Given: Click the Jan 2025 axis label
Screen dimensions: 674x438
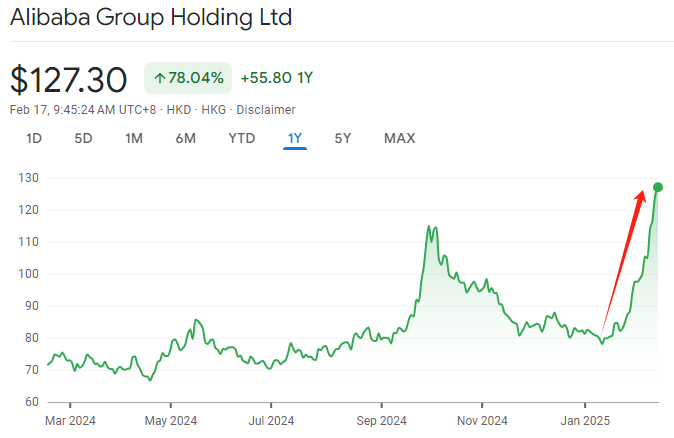Looking at the screenshot, I should (584, 420).
